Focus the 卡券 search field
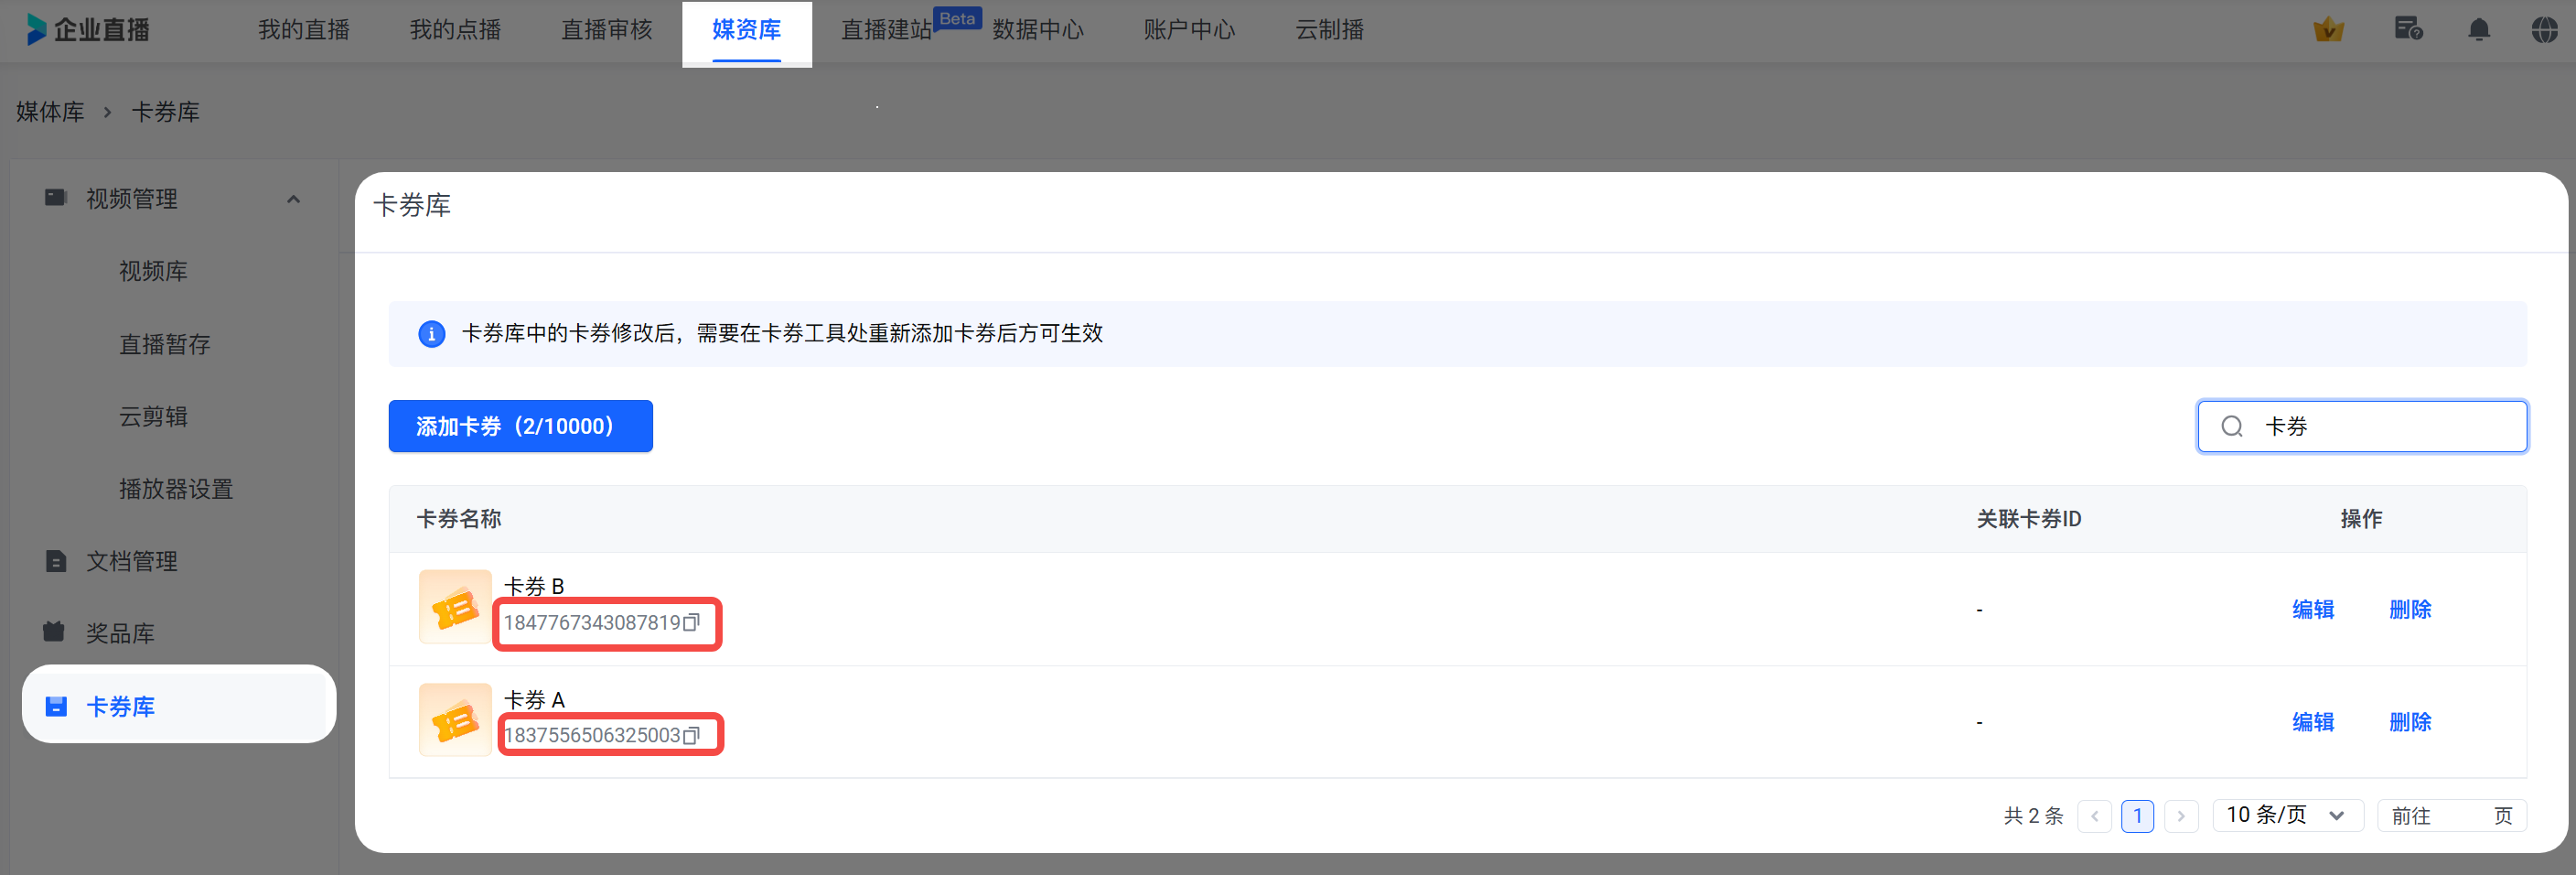Screen dimensions: 2576x875 (x=2362, y=427)
